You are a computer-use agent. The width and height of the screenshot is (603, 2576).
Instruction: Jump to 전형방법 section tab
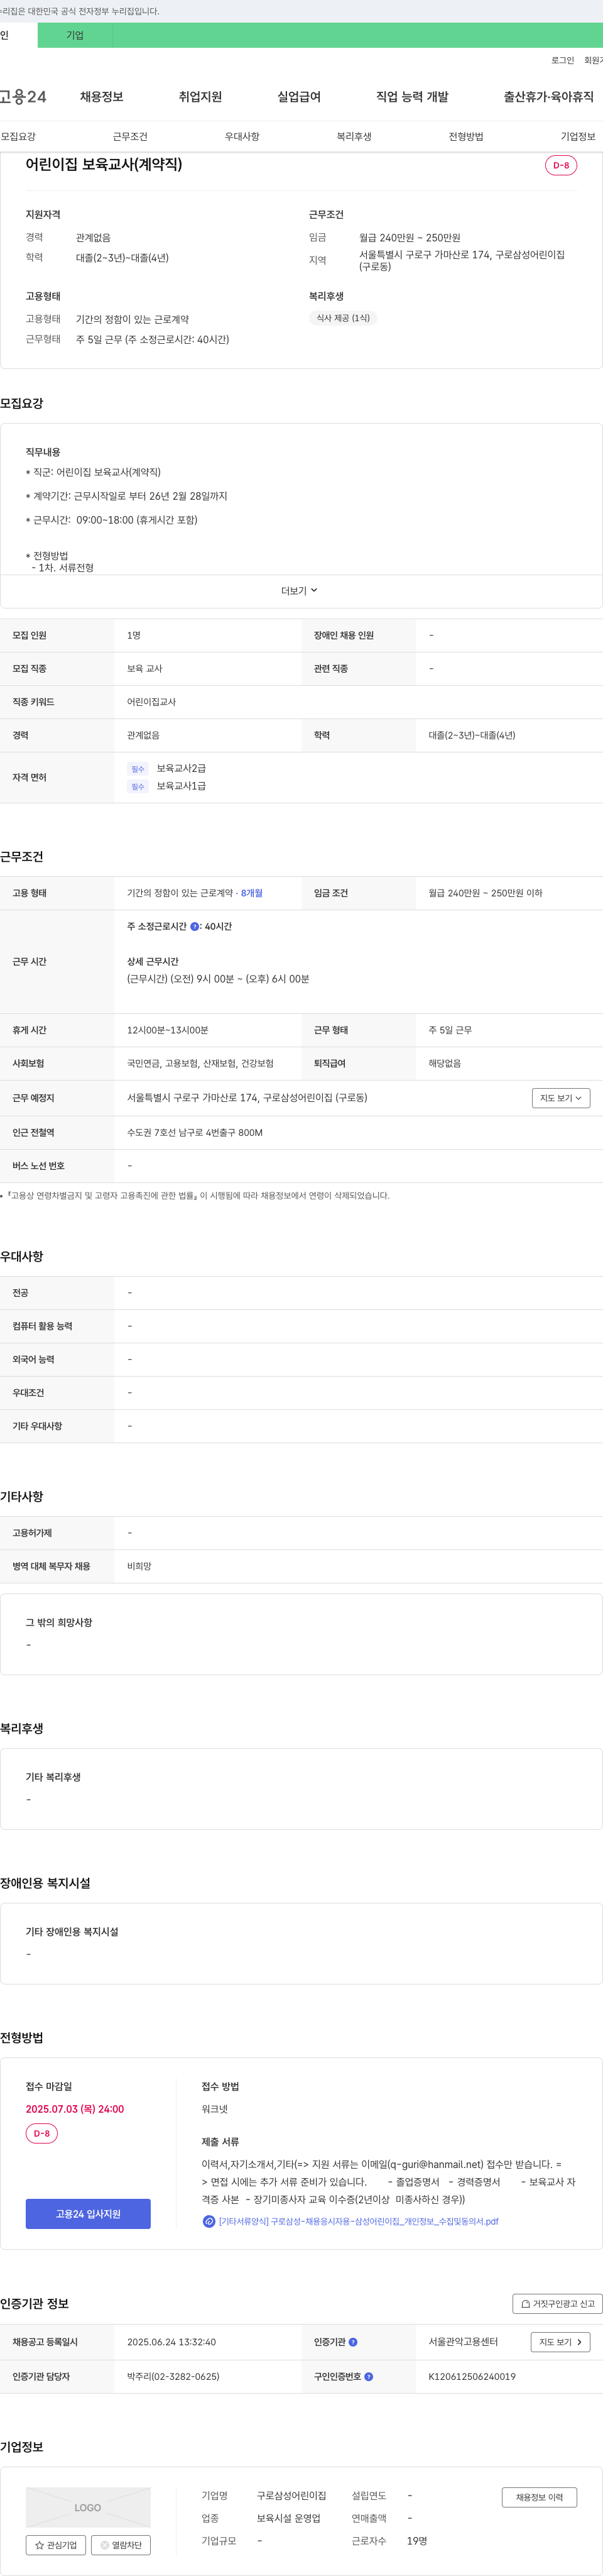pyautogui.click(x=466, y=136)
